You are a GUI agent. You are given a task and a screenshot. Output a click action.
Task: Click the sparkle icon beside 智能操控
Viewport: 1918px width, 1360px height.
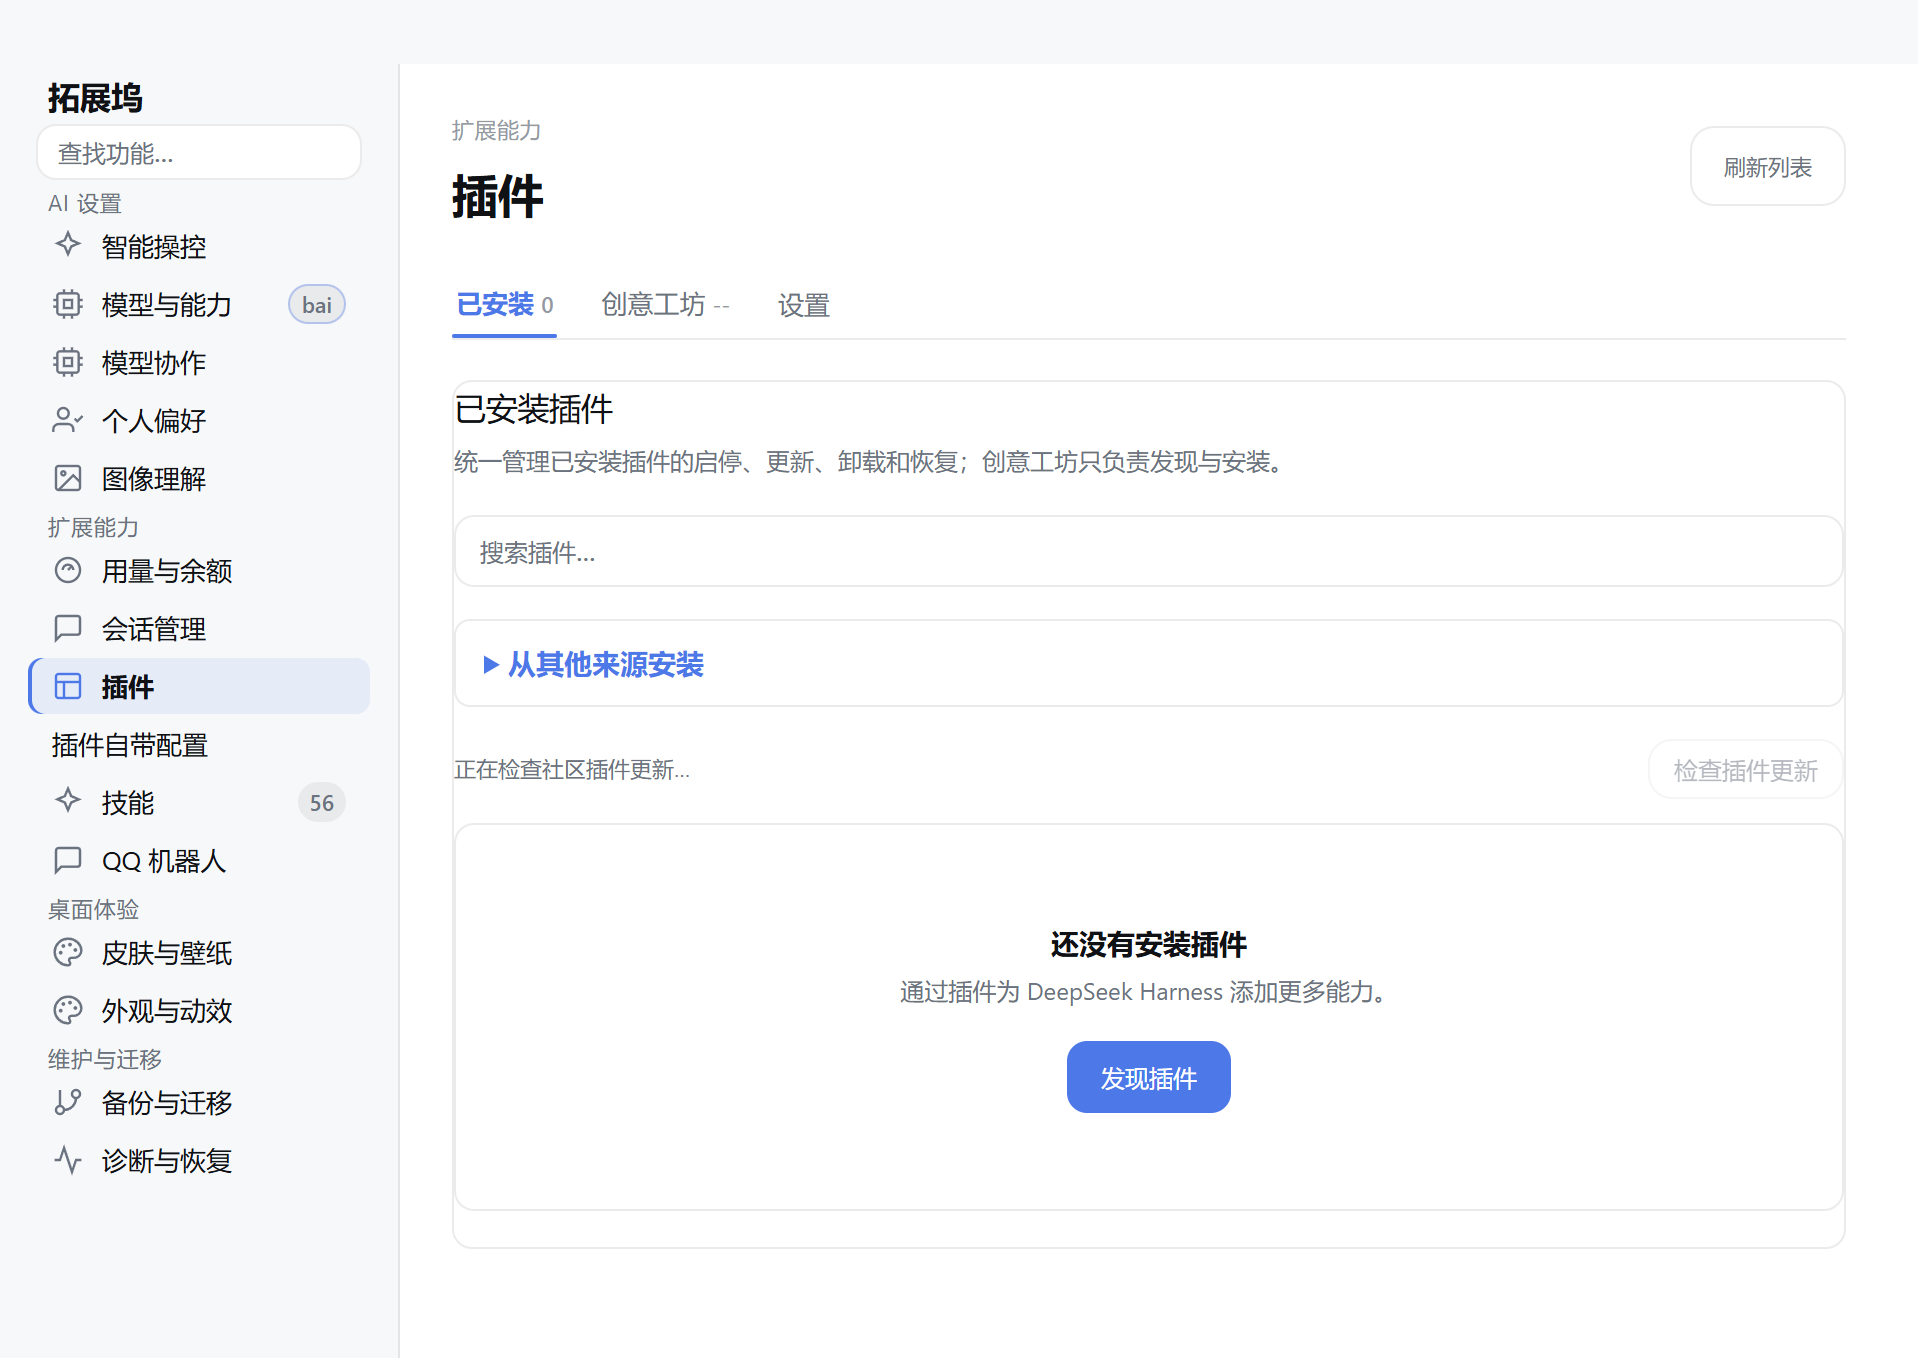pos(68,245)
